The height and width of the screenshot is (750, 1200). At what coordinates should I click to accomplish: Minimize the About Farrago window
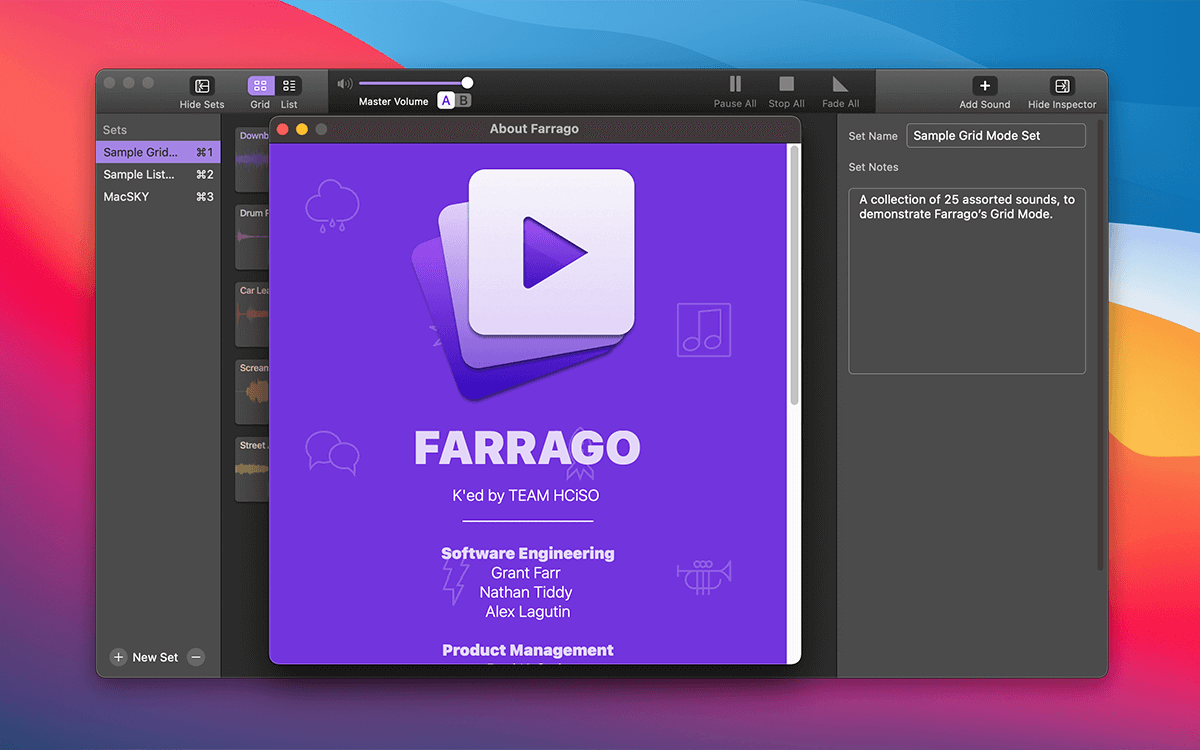point(302,129)
